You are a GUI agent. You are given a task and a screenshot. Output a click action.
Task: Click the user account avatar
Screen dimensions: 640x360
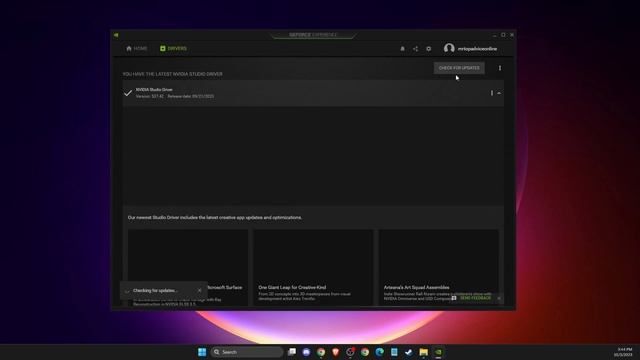(x=449, y=49)
